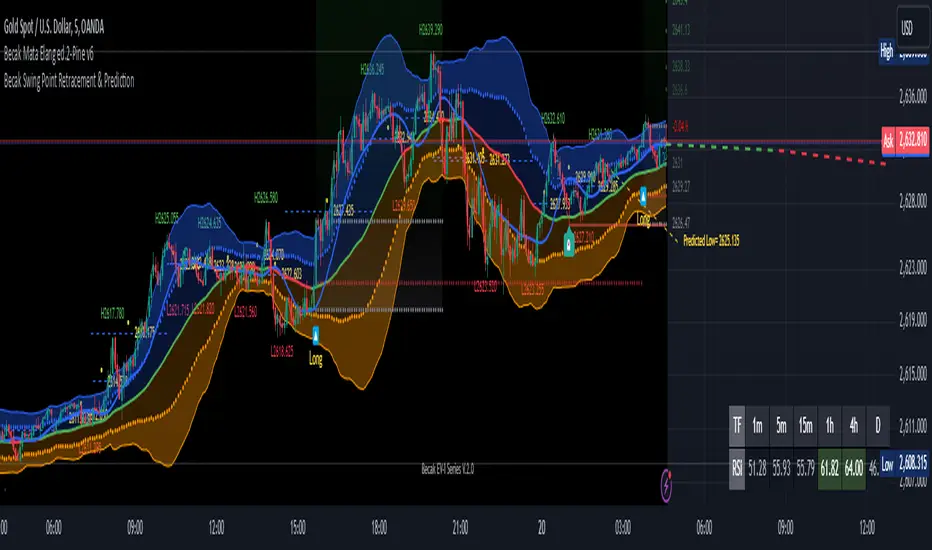Click the Predicted Low= 2625.135 label
This screenshot has width=932, height=550.
711,241
